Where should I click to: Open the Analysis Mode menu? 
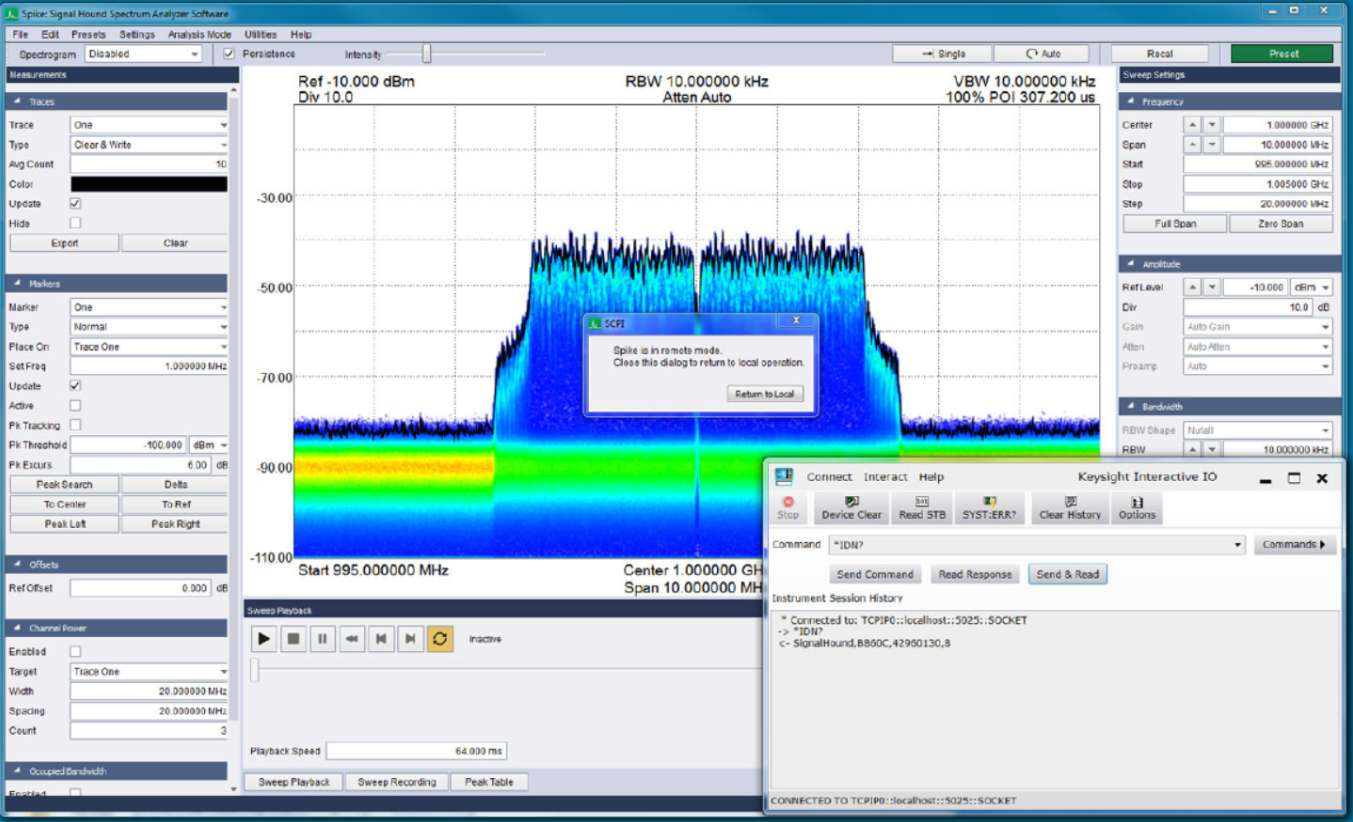199,35
